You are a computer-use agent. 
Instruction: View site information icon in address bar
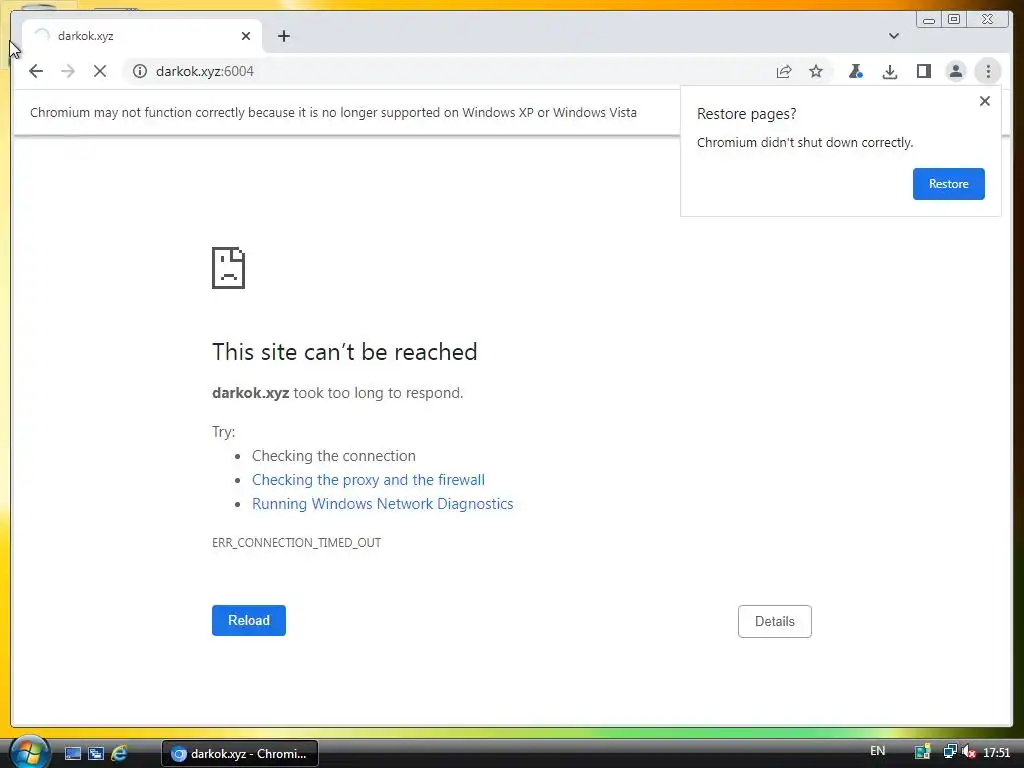[140, 71]
